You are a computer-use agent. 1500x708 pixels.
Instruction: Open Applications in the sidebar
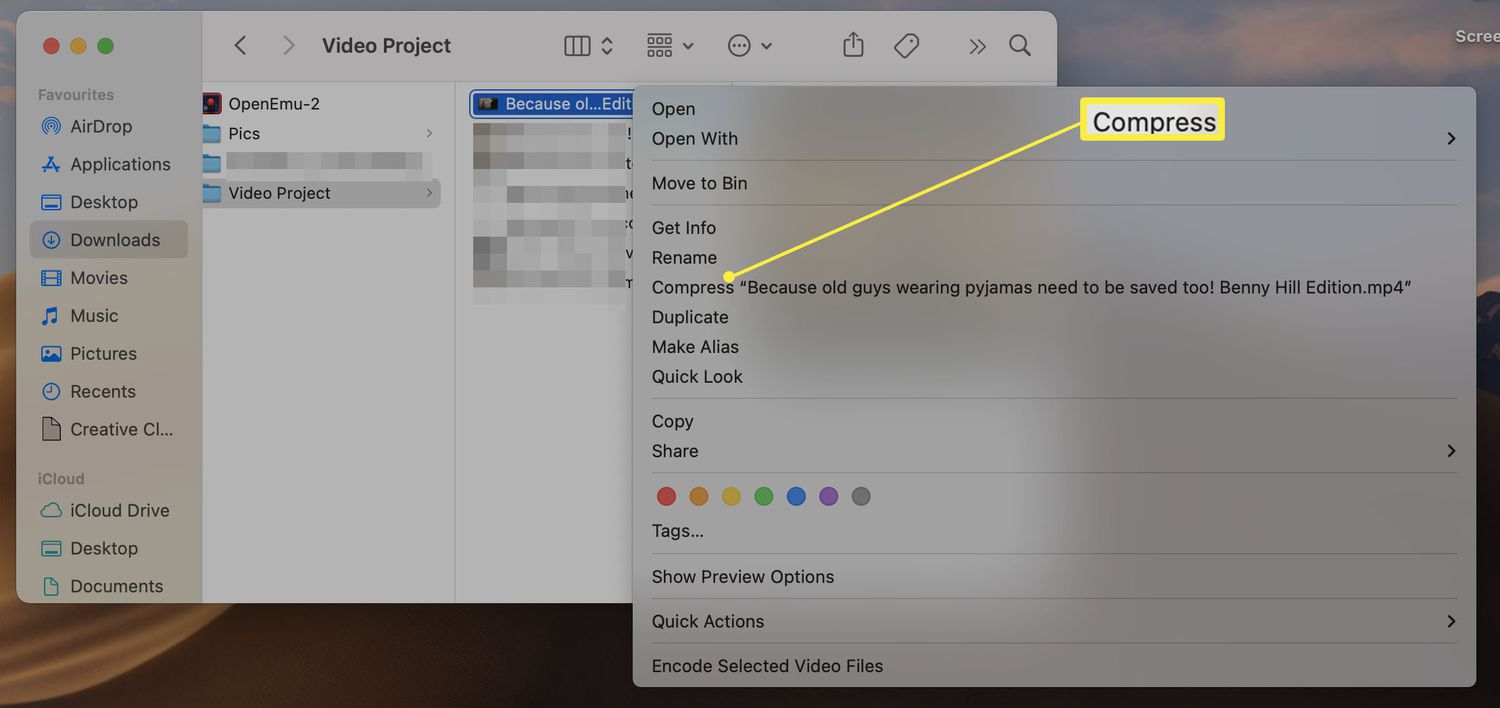coord(120,164)
